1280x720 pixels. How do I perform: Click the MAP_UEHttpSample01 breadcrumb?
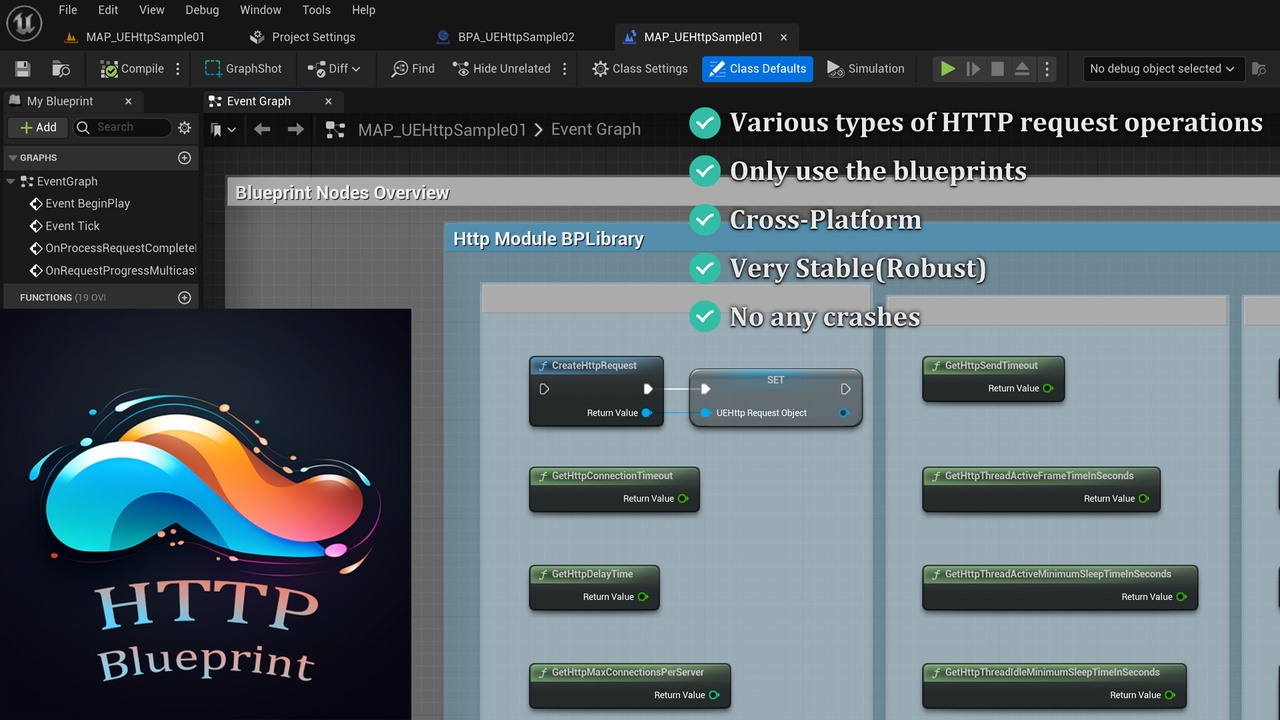[x=442, y=130]
